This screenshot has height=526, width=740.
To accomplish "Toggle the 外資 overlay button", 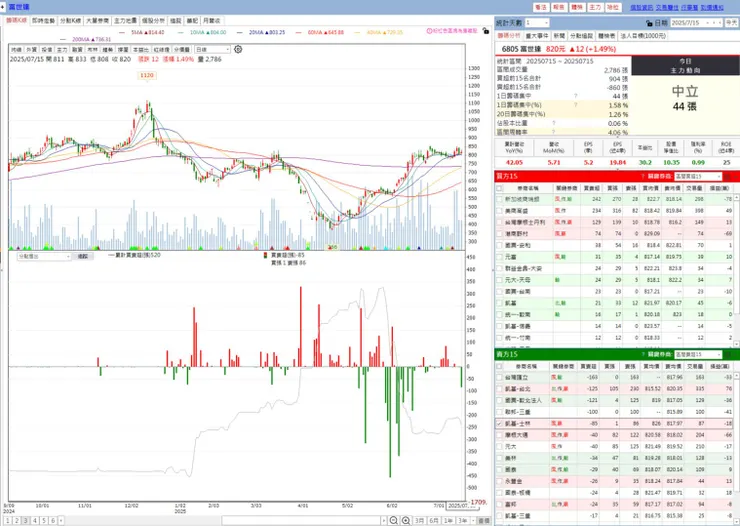I will tap(32, 50).
